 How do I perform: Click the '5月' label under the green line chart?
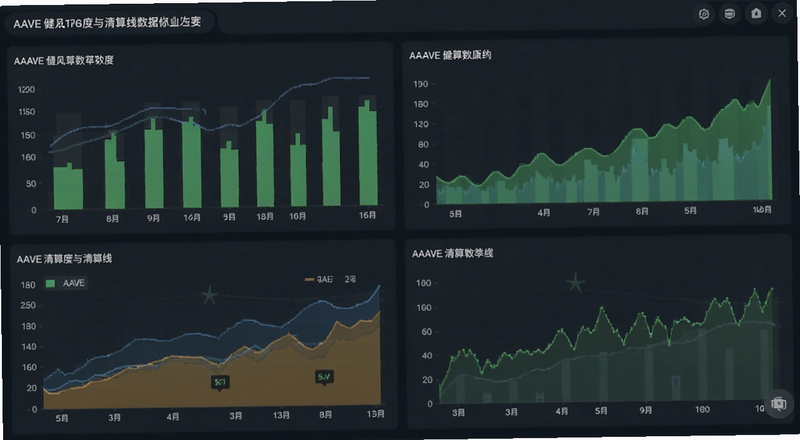(x=601, y=410)
